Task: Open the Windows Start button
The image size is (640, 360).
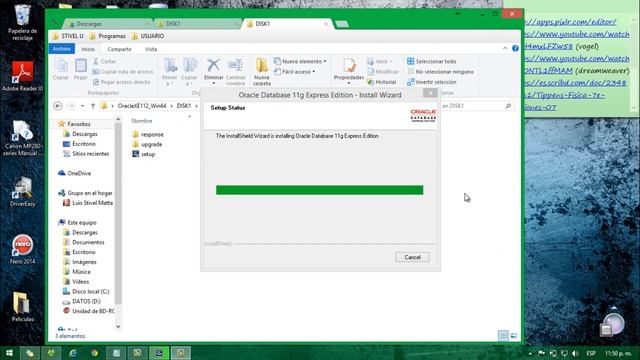Action: pyautogui.click(x=9, y=353)
